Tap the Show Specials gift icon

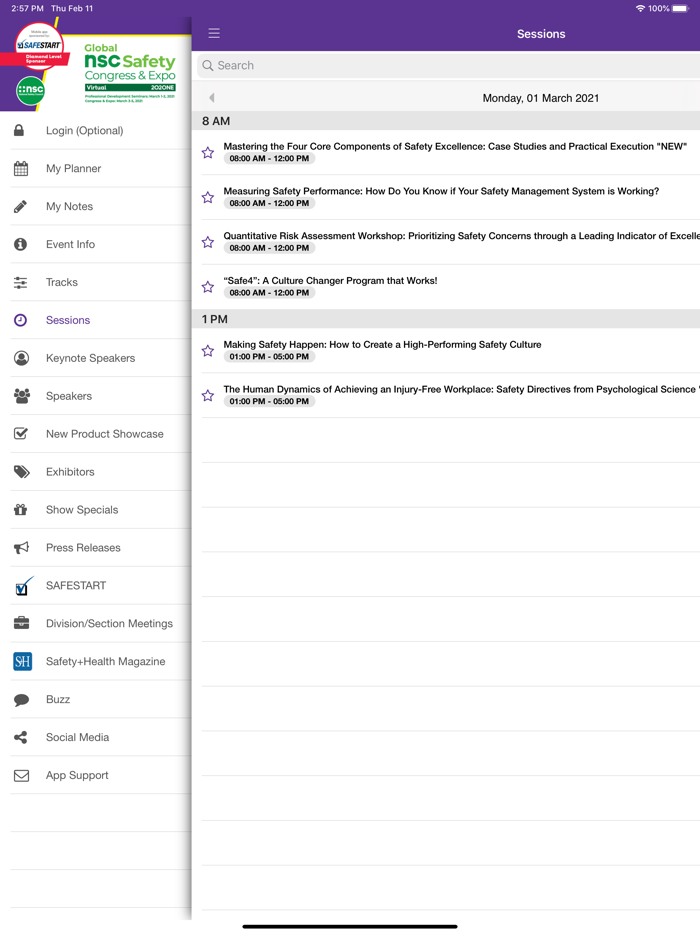click(x=21, y=510)
